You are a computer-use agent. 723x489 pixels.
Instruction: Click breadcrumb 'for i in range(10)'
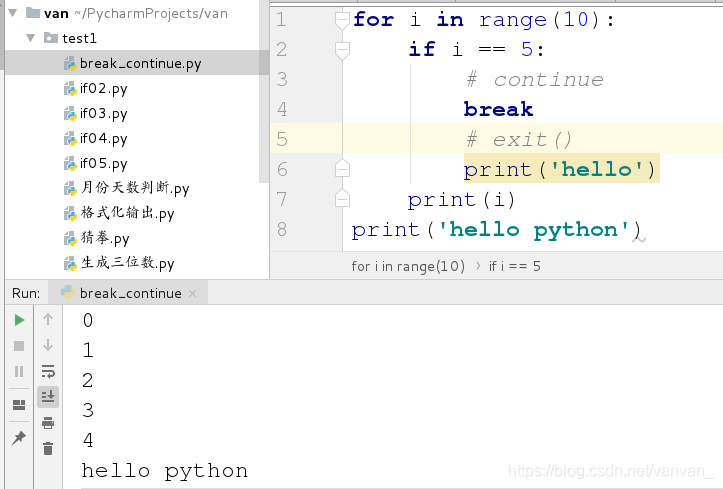(x=408, y=266)
